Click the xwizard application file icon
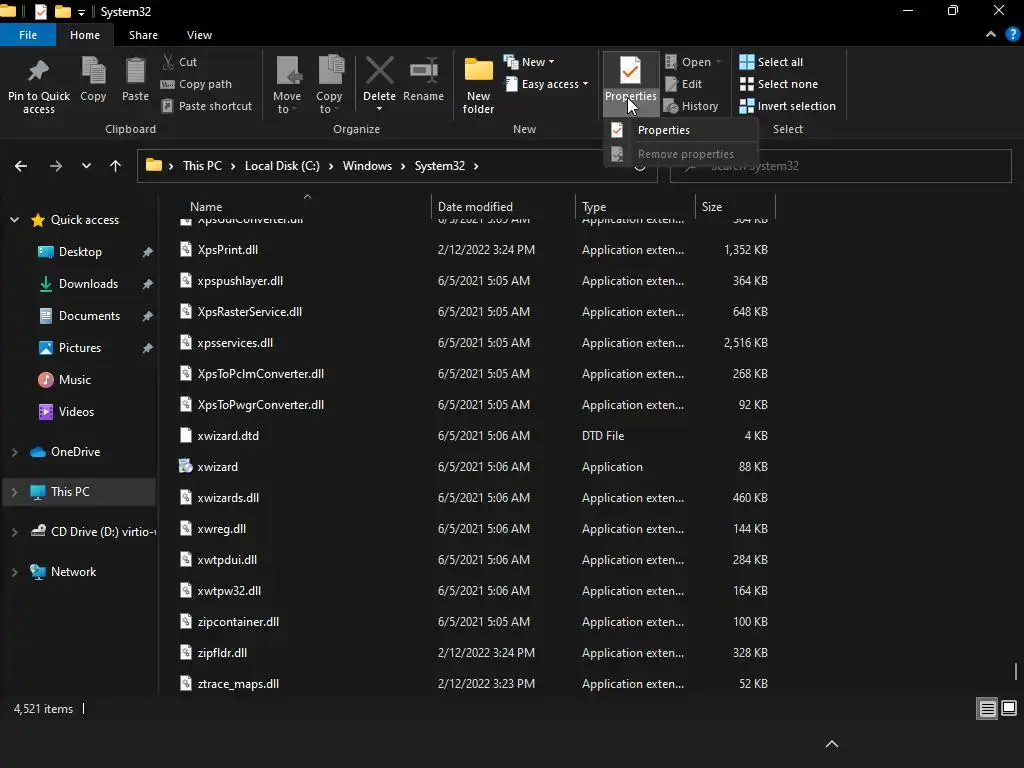The width and height of the screenshot is (1024, 768). [185, 466]
